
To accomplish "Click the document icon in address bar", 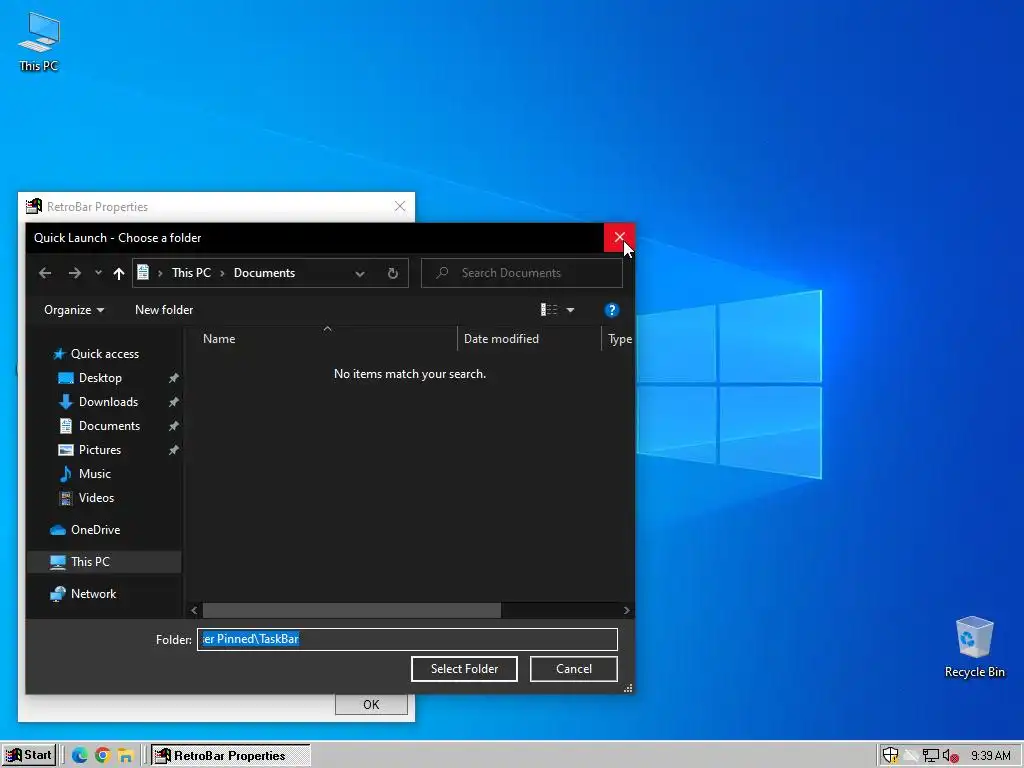I will (x=143, y=272).
